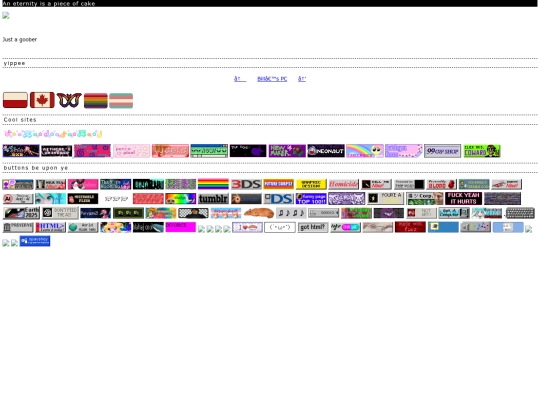
Task: Click the right webring arrow link
Action: (x=302, y=79)
